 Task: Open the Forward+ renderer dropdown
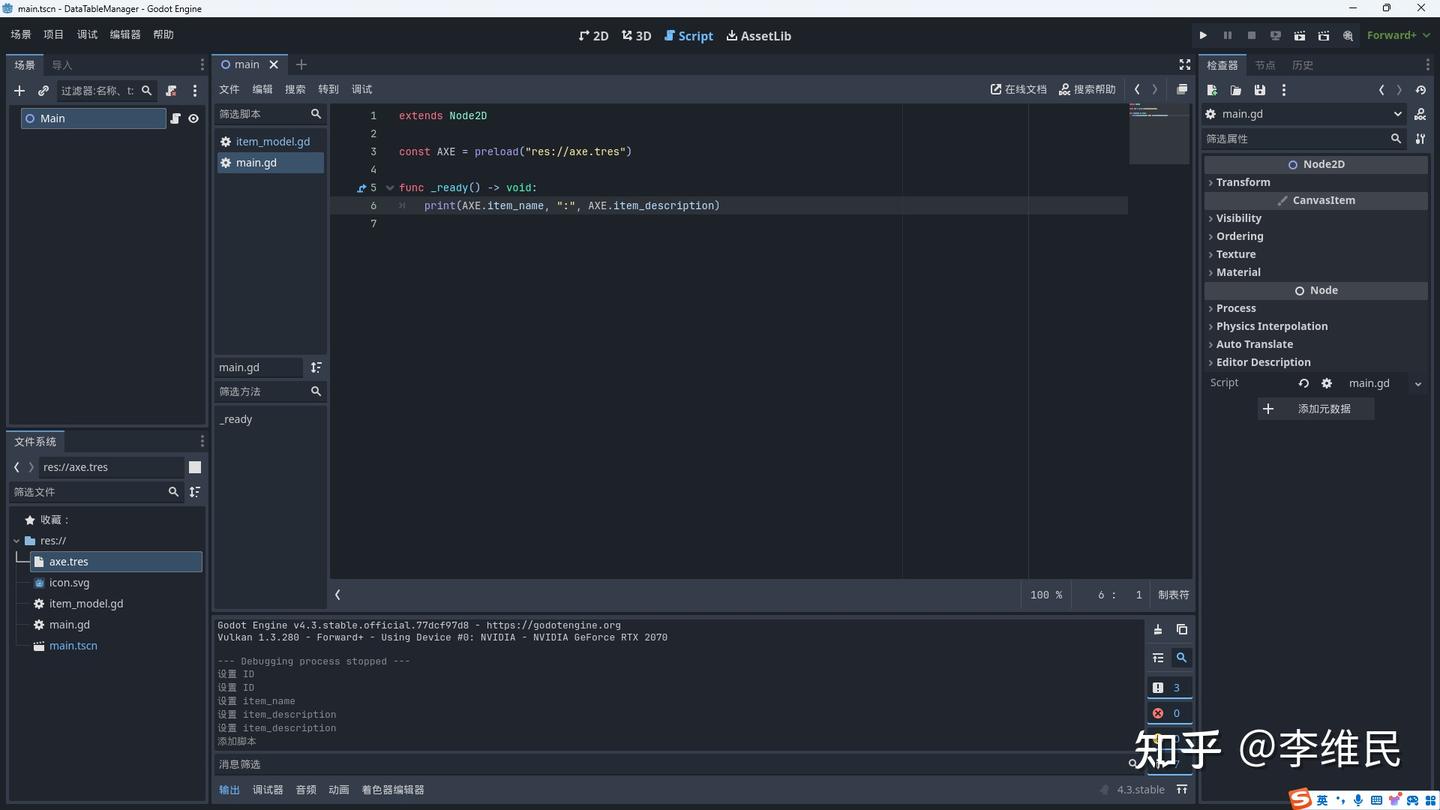[1397, 36]
